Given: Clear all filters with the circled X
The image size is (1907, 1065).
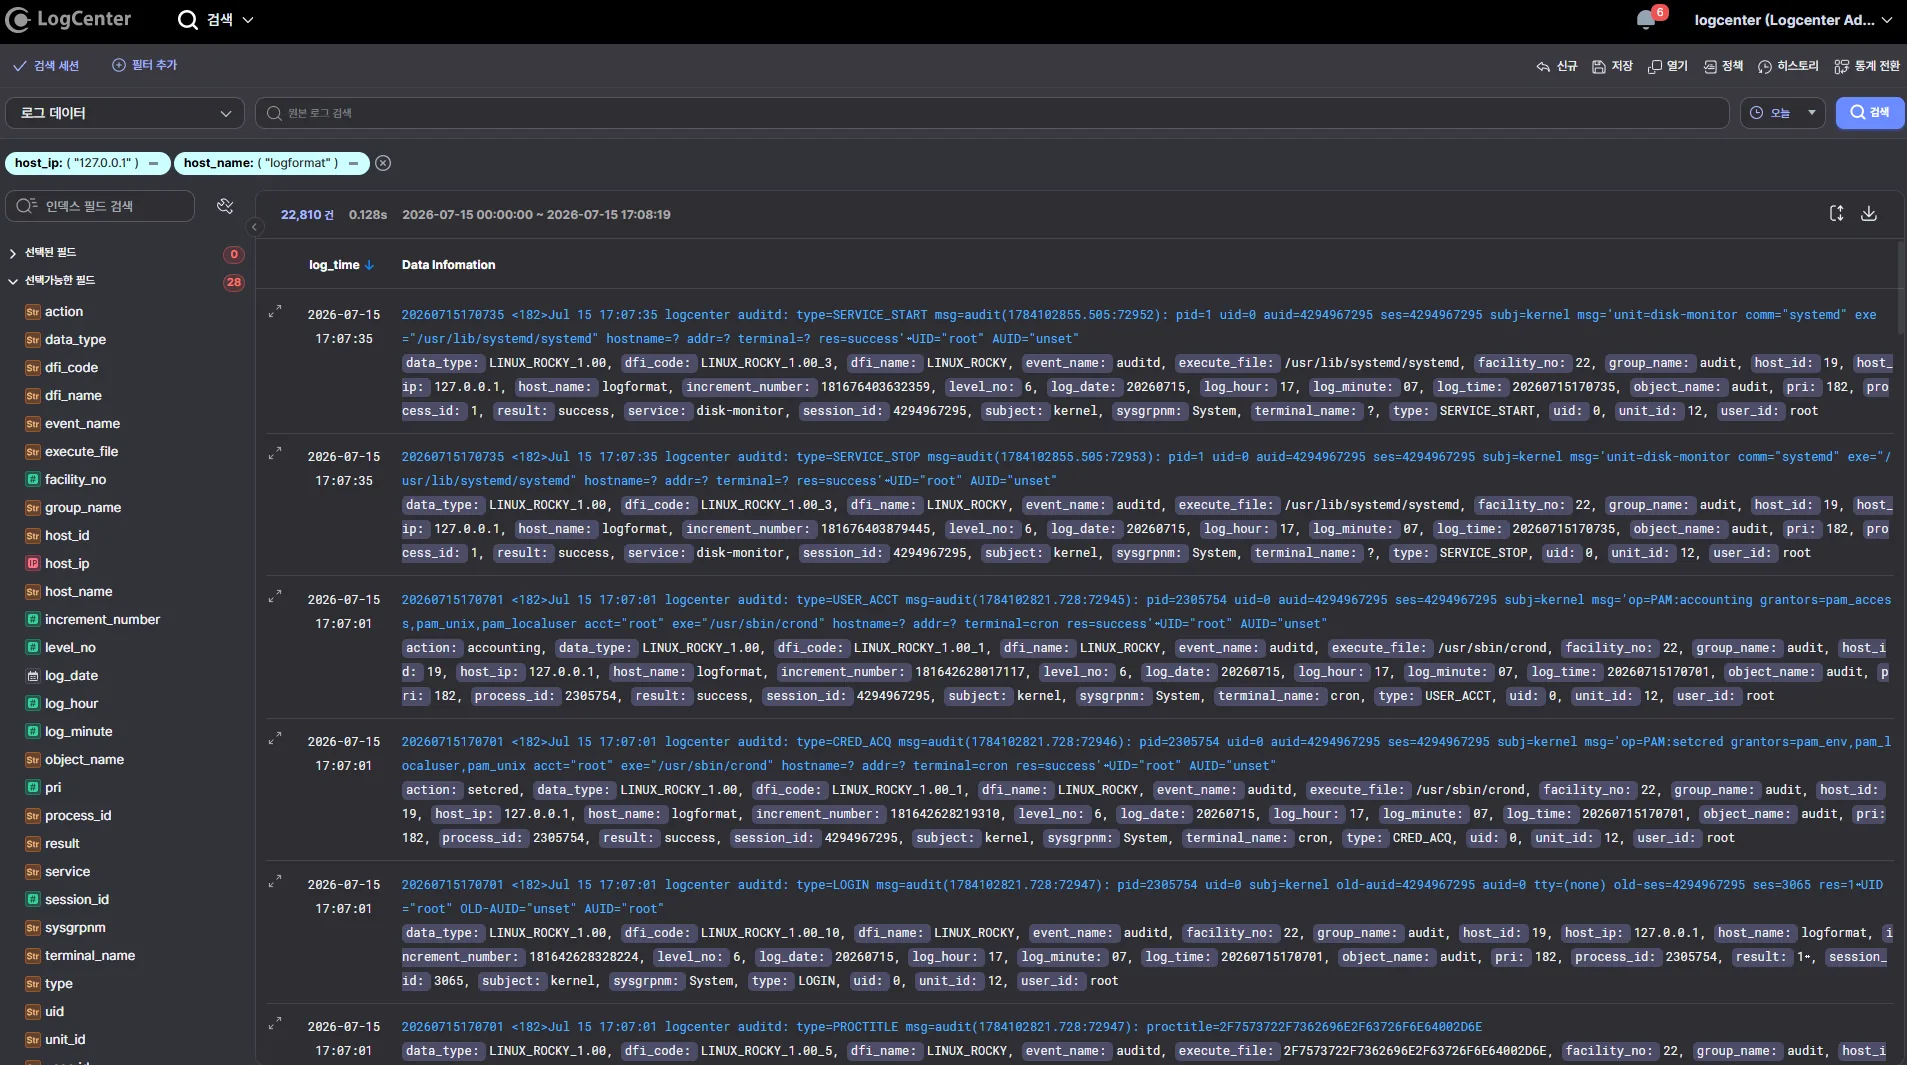Looking at the screenshot, I should pos(383,163).
